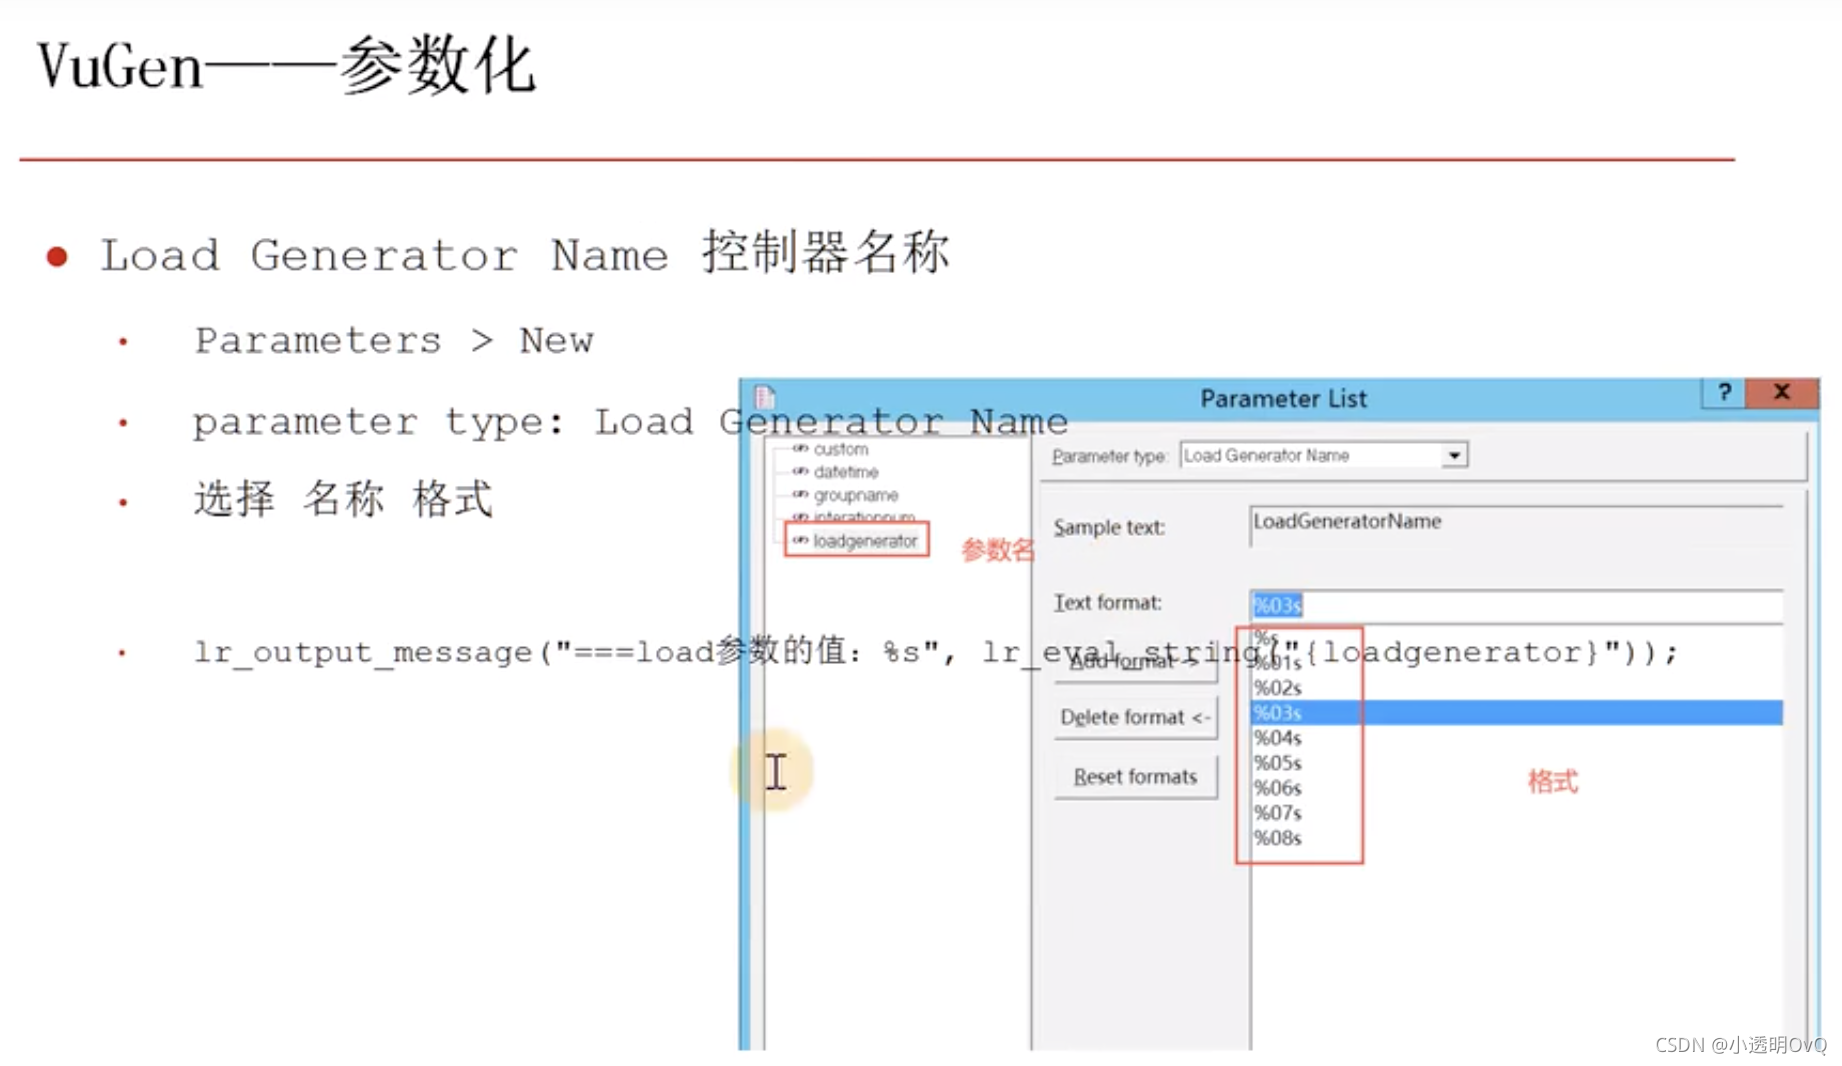Open the Parameter type dropdown arrow

coord(1454,456)
